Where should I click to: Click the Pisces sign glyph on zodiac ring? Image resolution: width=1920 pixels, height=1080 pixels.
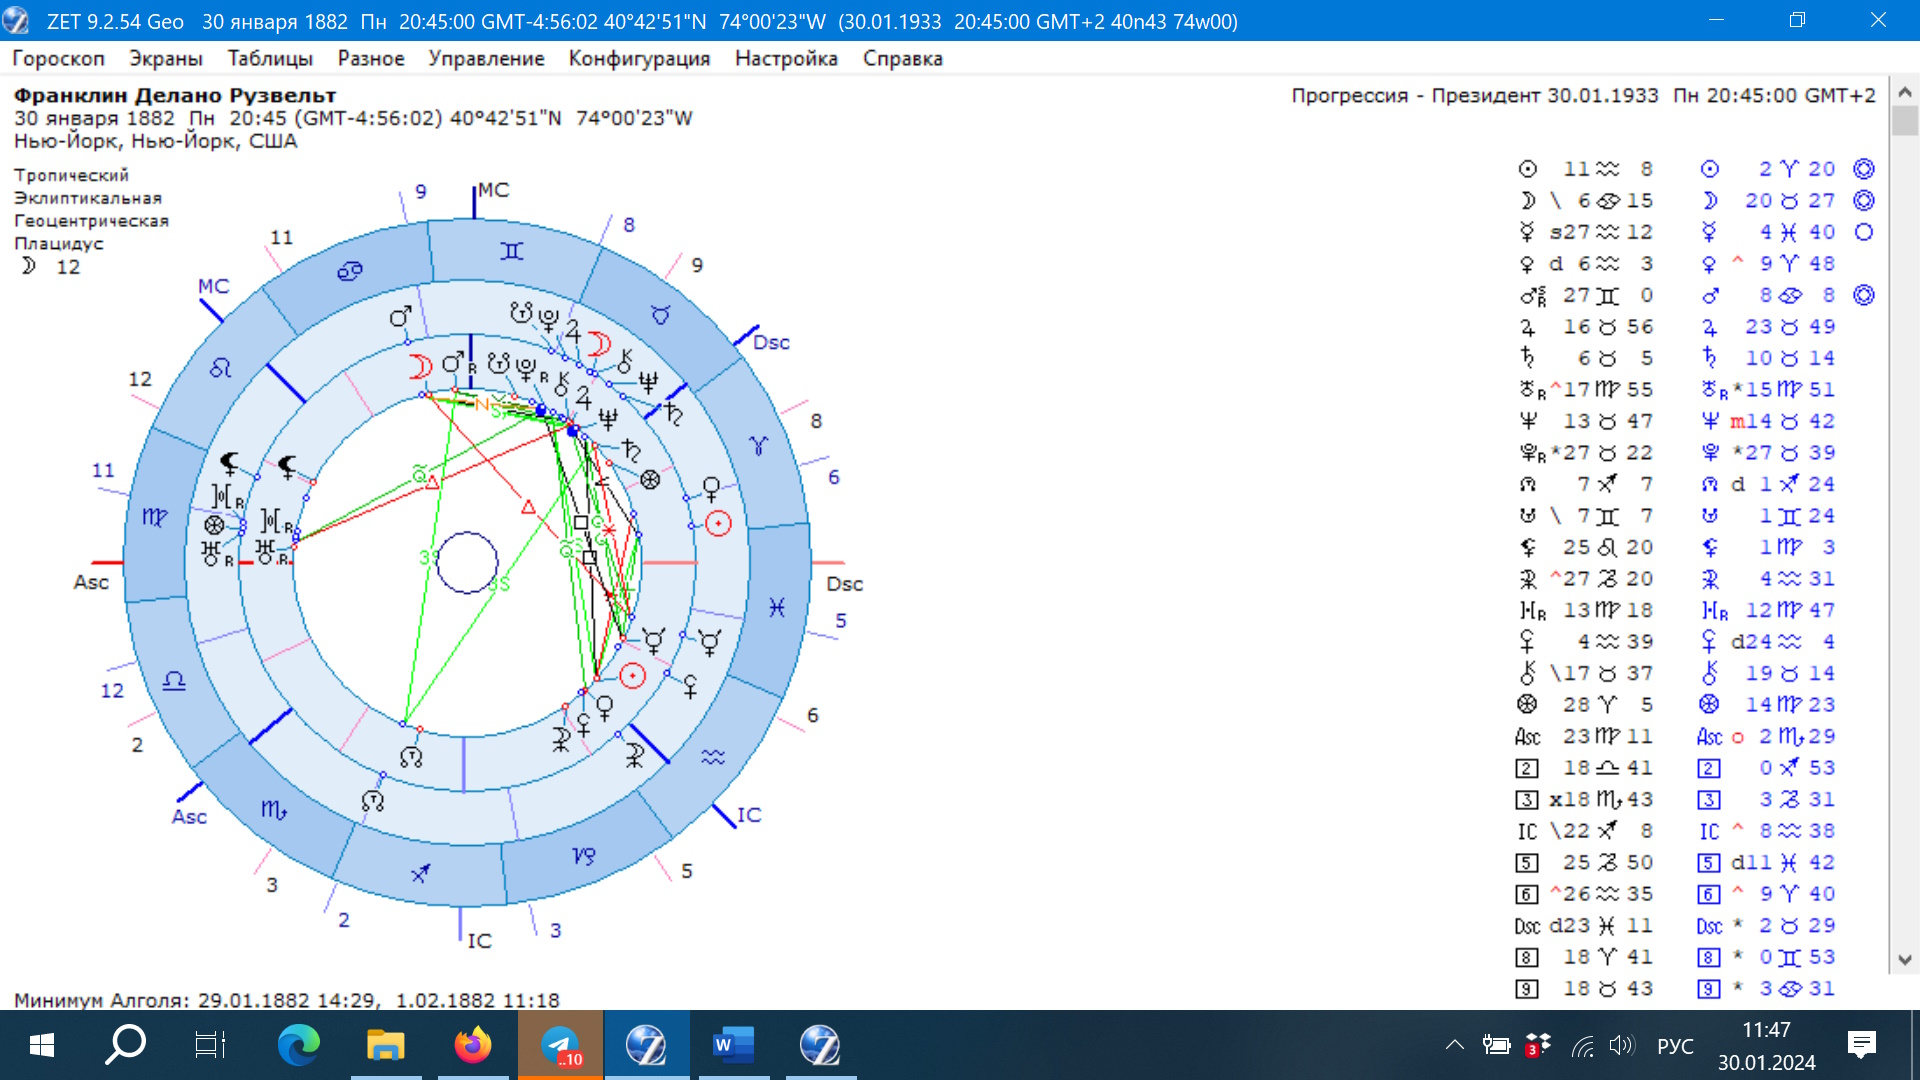[777, 607]
